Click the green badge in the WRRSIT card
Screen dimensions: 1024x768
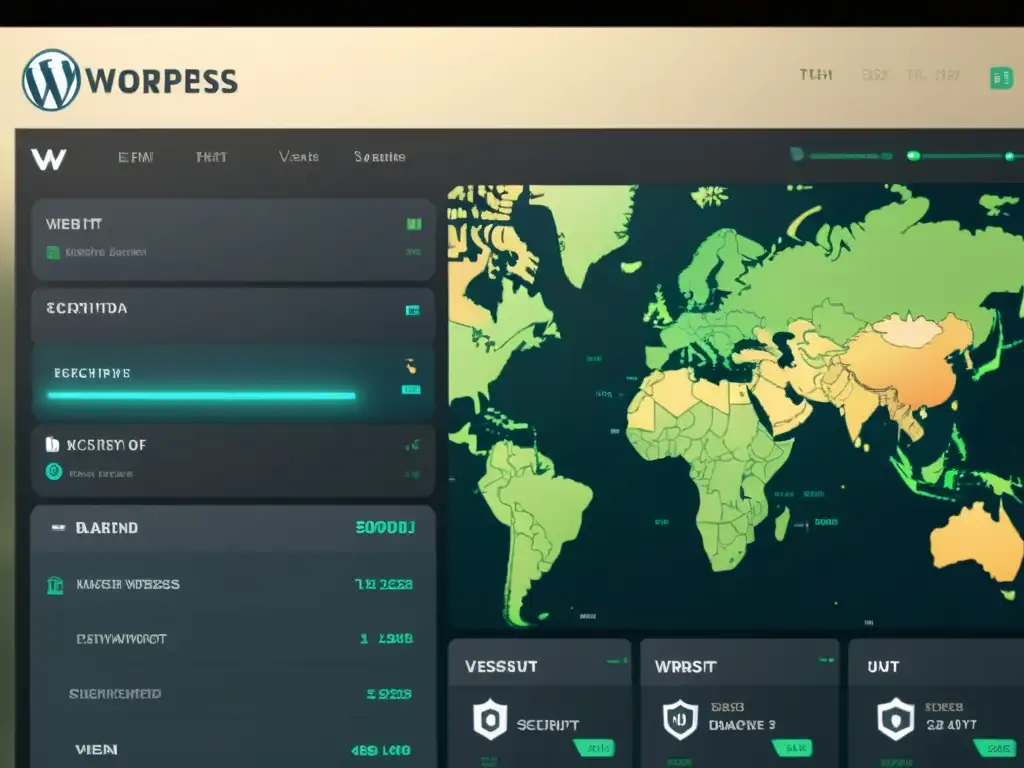pos(792,748)
